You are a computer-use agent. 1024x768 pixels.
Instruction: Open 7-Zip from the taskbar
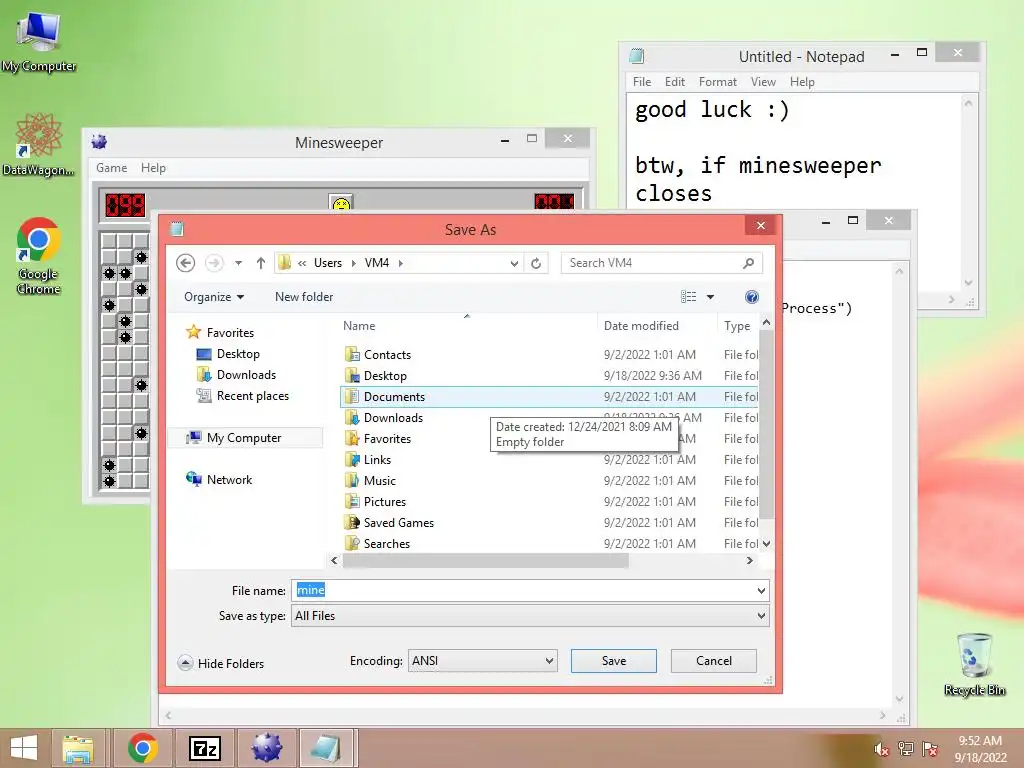pyautogui.click(x=204, y=748)
